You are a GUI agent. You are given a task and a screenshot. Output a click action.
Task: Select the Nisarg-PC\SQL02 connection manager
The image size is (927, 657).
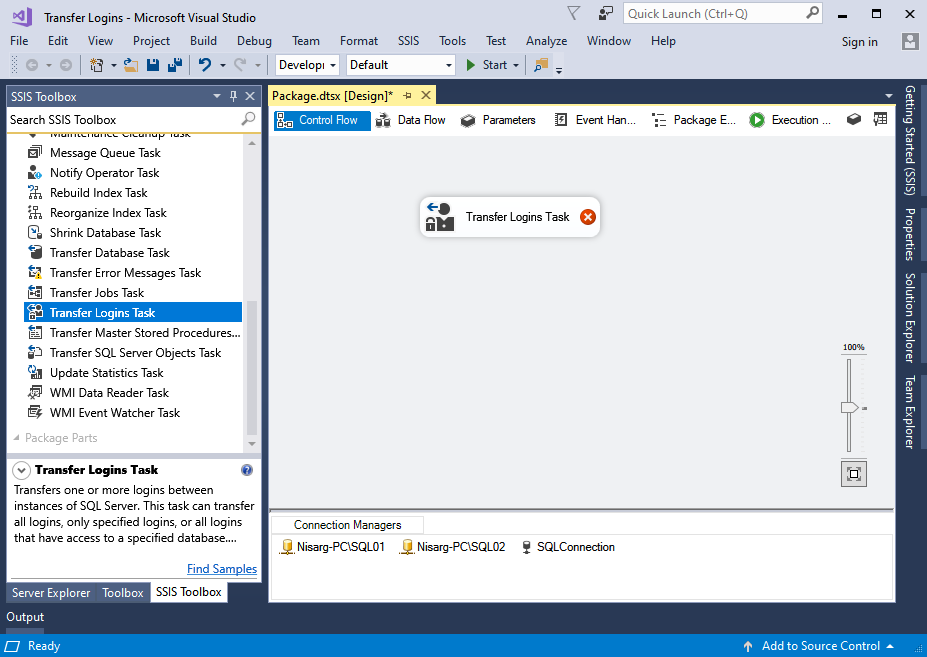[453, 547]
